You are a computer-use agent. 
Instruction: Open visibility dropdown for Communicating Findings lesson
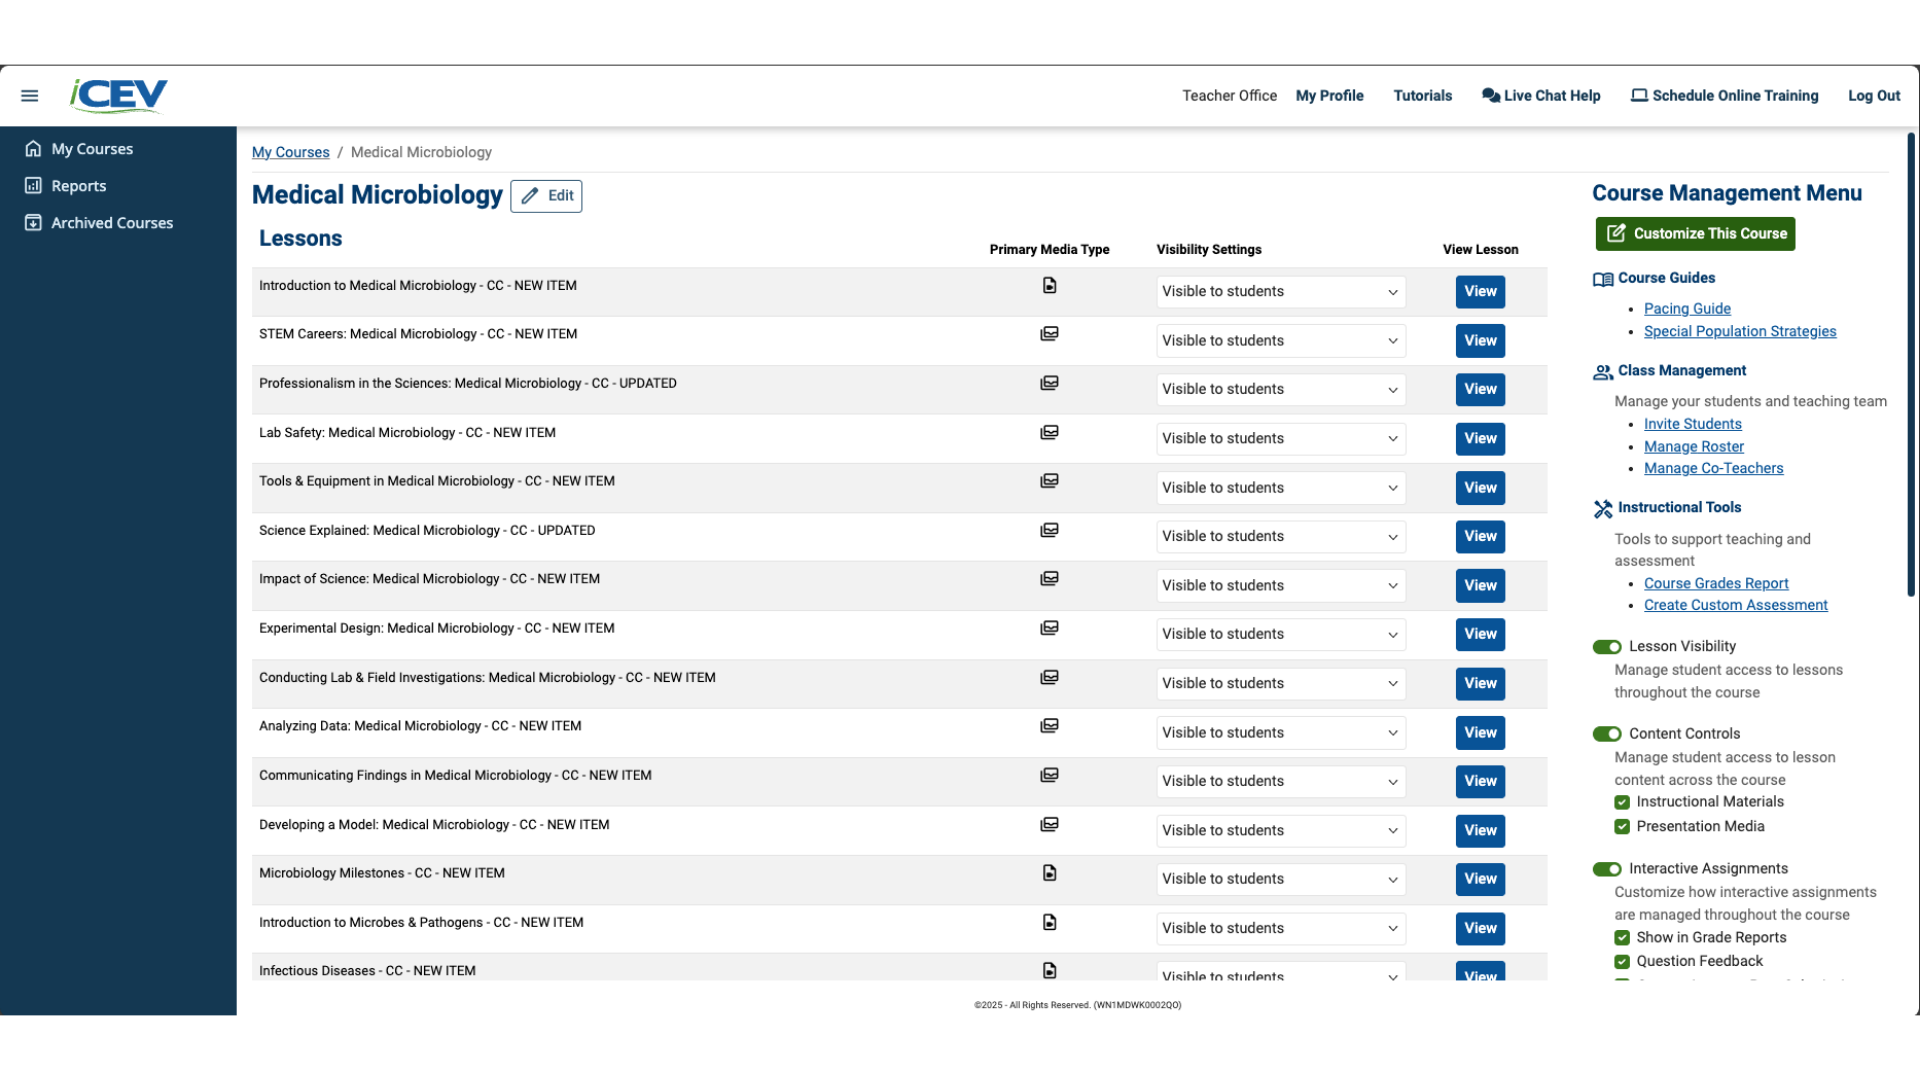click(x=1281, y=781)
